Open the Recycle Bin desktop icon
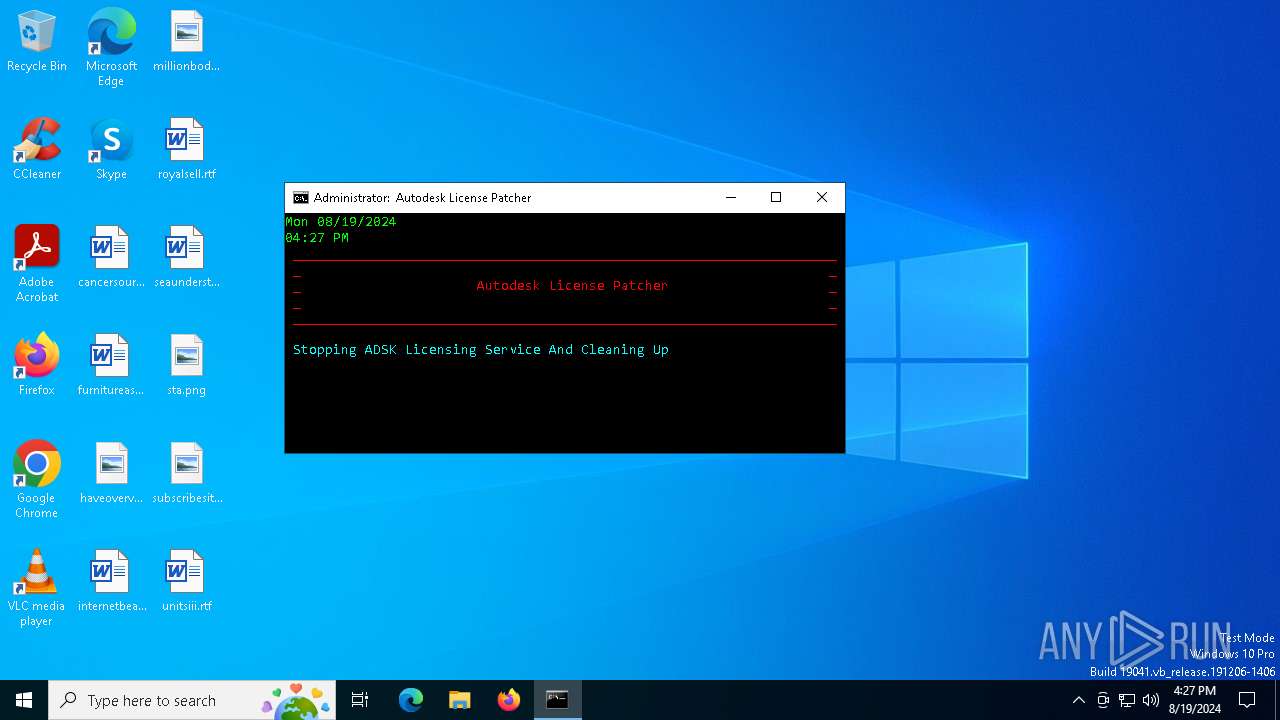The width and height of the screenshot is (1280, 720). click(37, 41)
